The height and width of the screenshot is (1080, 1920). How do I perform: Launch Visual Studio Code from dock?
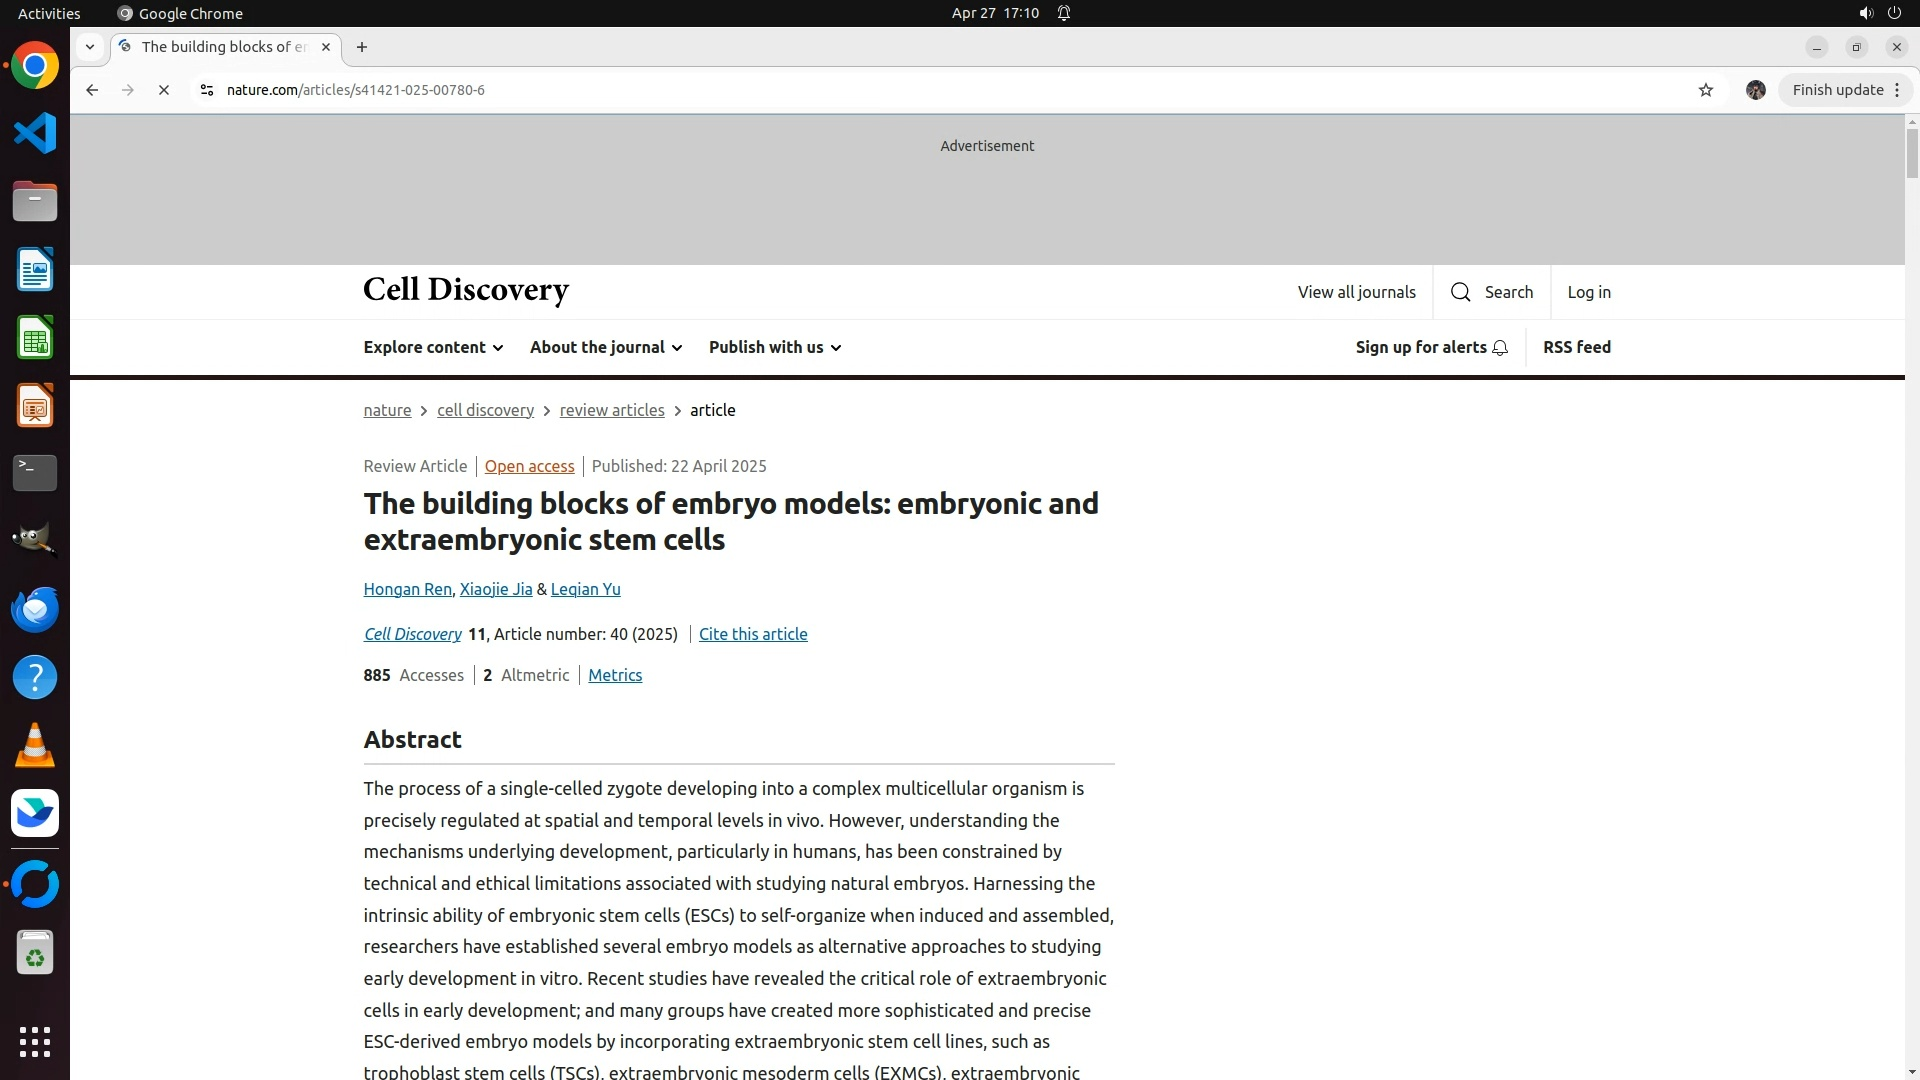click(x=35, y=133)
